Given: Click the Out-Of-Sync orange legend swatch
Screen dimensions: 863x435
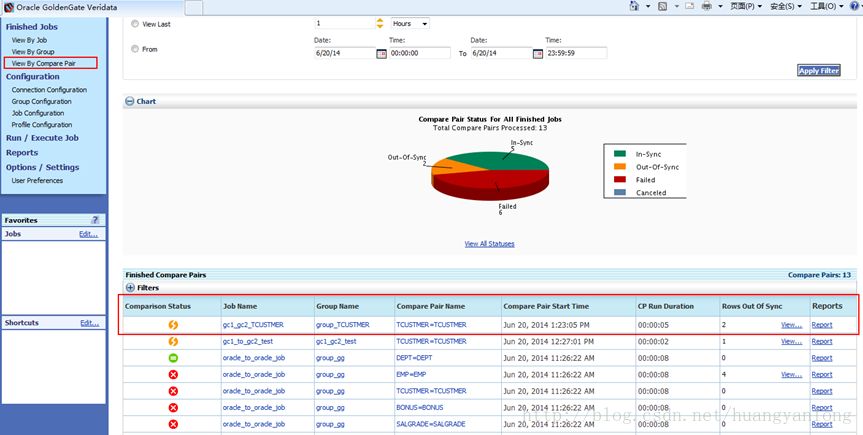Looking at the screenshot, I should (620, 167).
